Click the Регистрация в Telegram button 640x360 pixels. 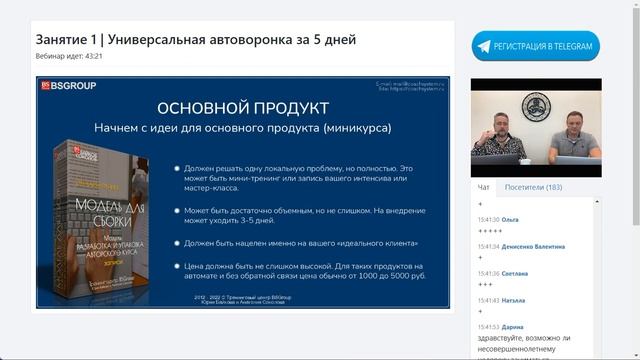coord(536,46)
